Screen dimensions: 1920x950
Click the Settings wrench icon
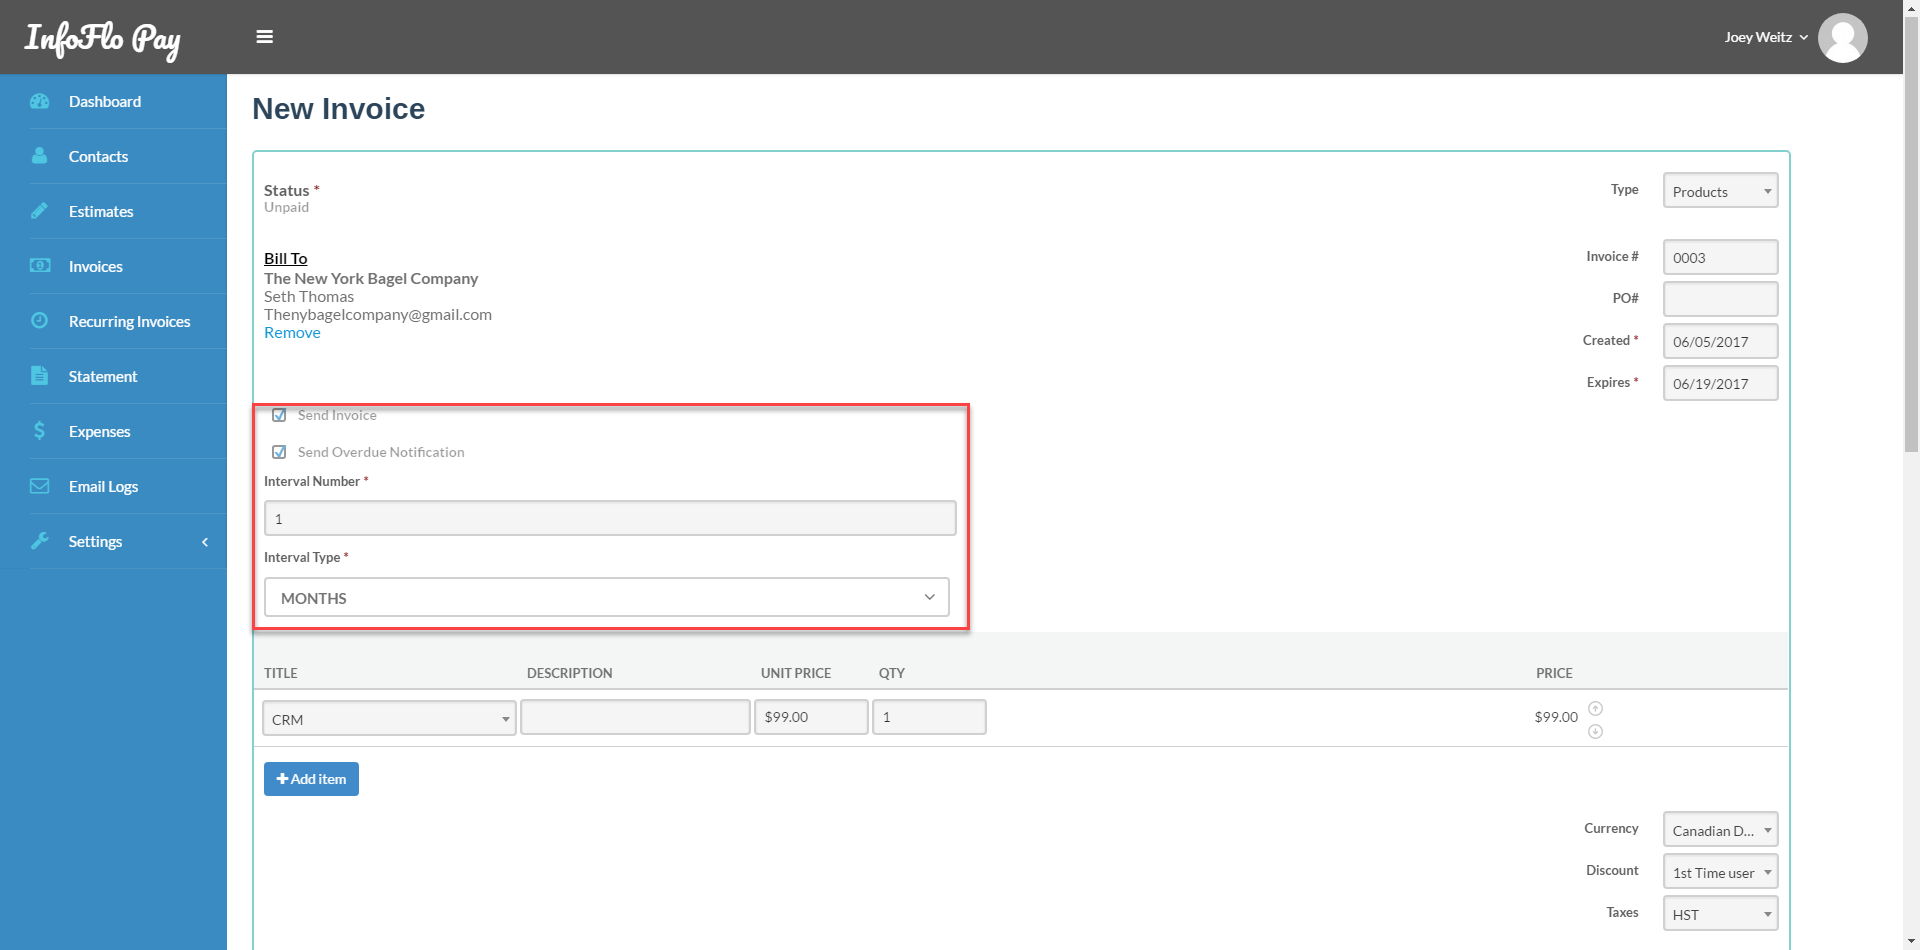point(40,541)
